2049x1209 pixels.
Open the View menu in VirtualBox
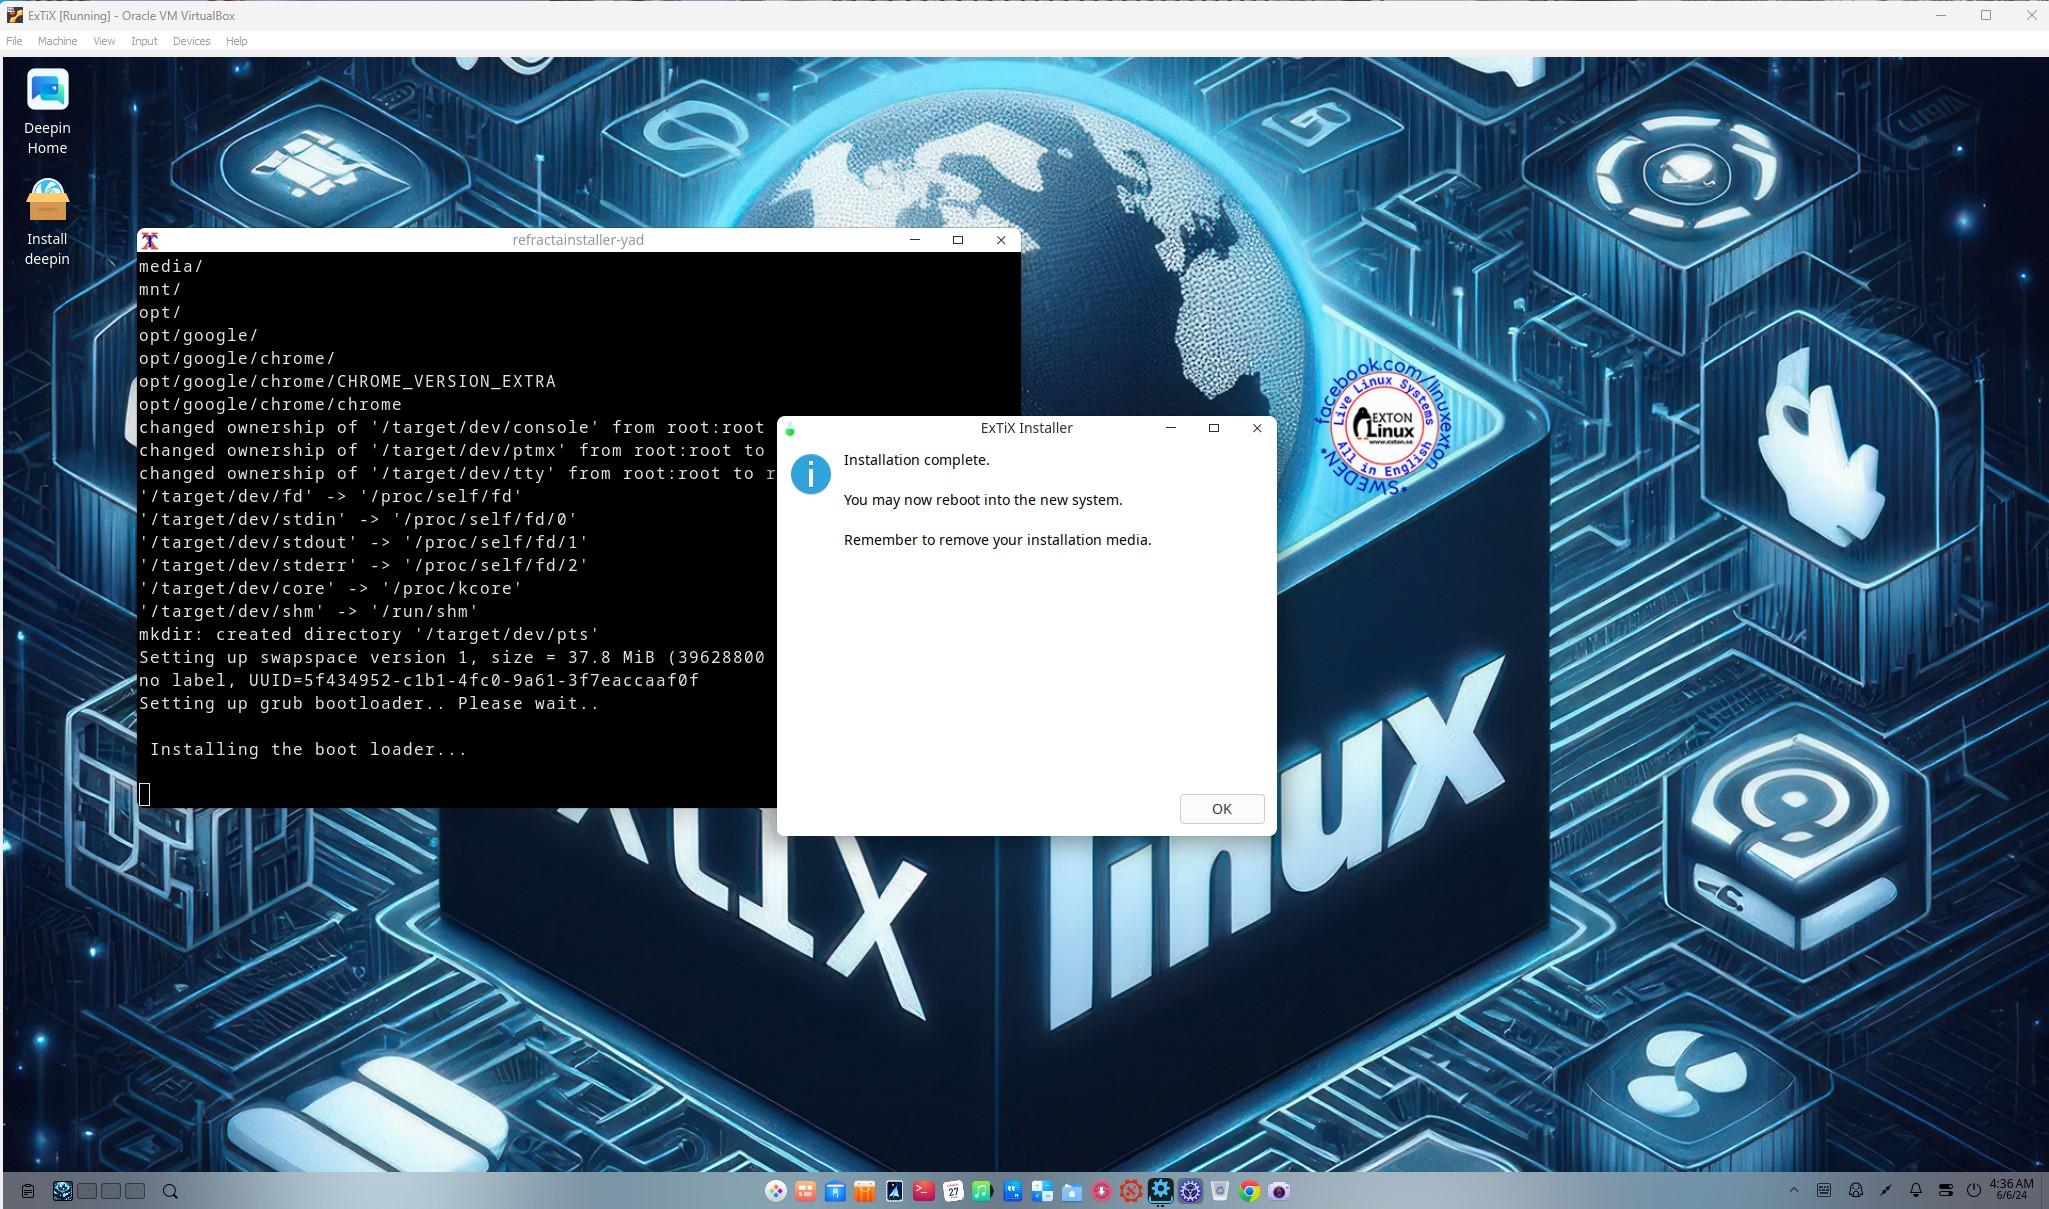[x=104, y=41]
